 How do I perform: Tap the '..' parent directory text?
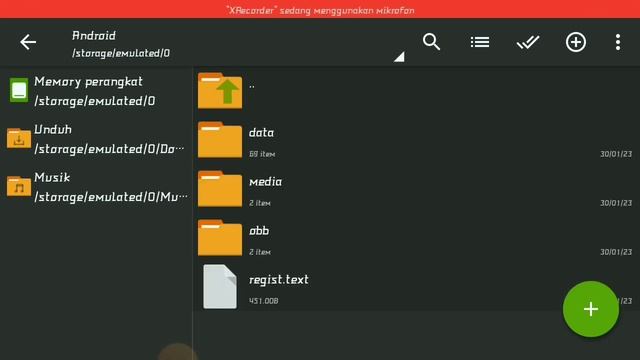pyautogui.click(x=252, y=86)
